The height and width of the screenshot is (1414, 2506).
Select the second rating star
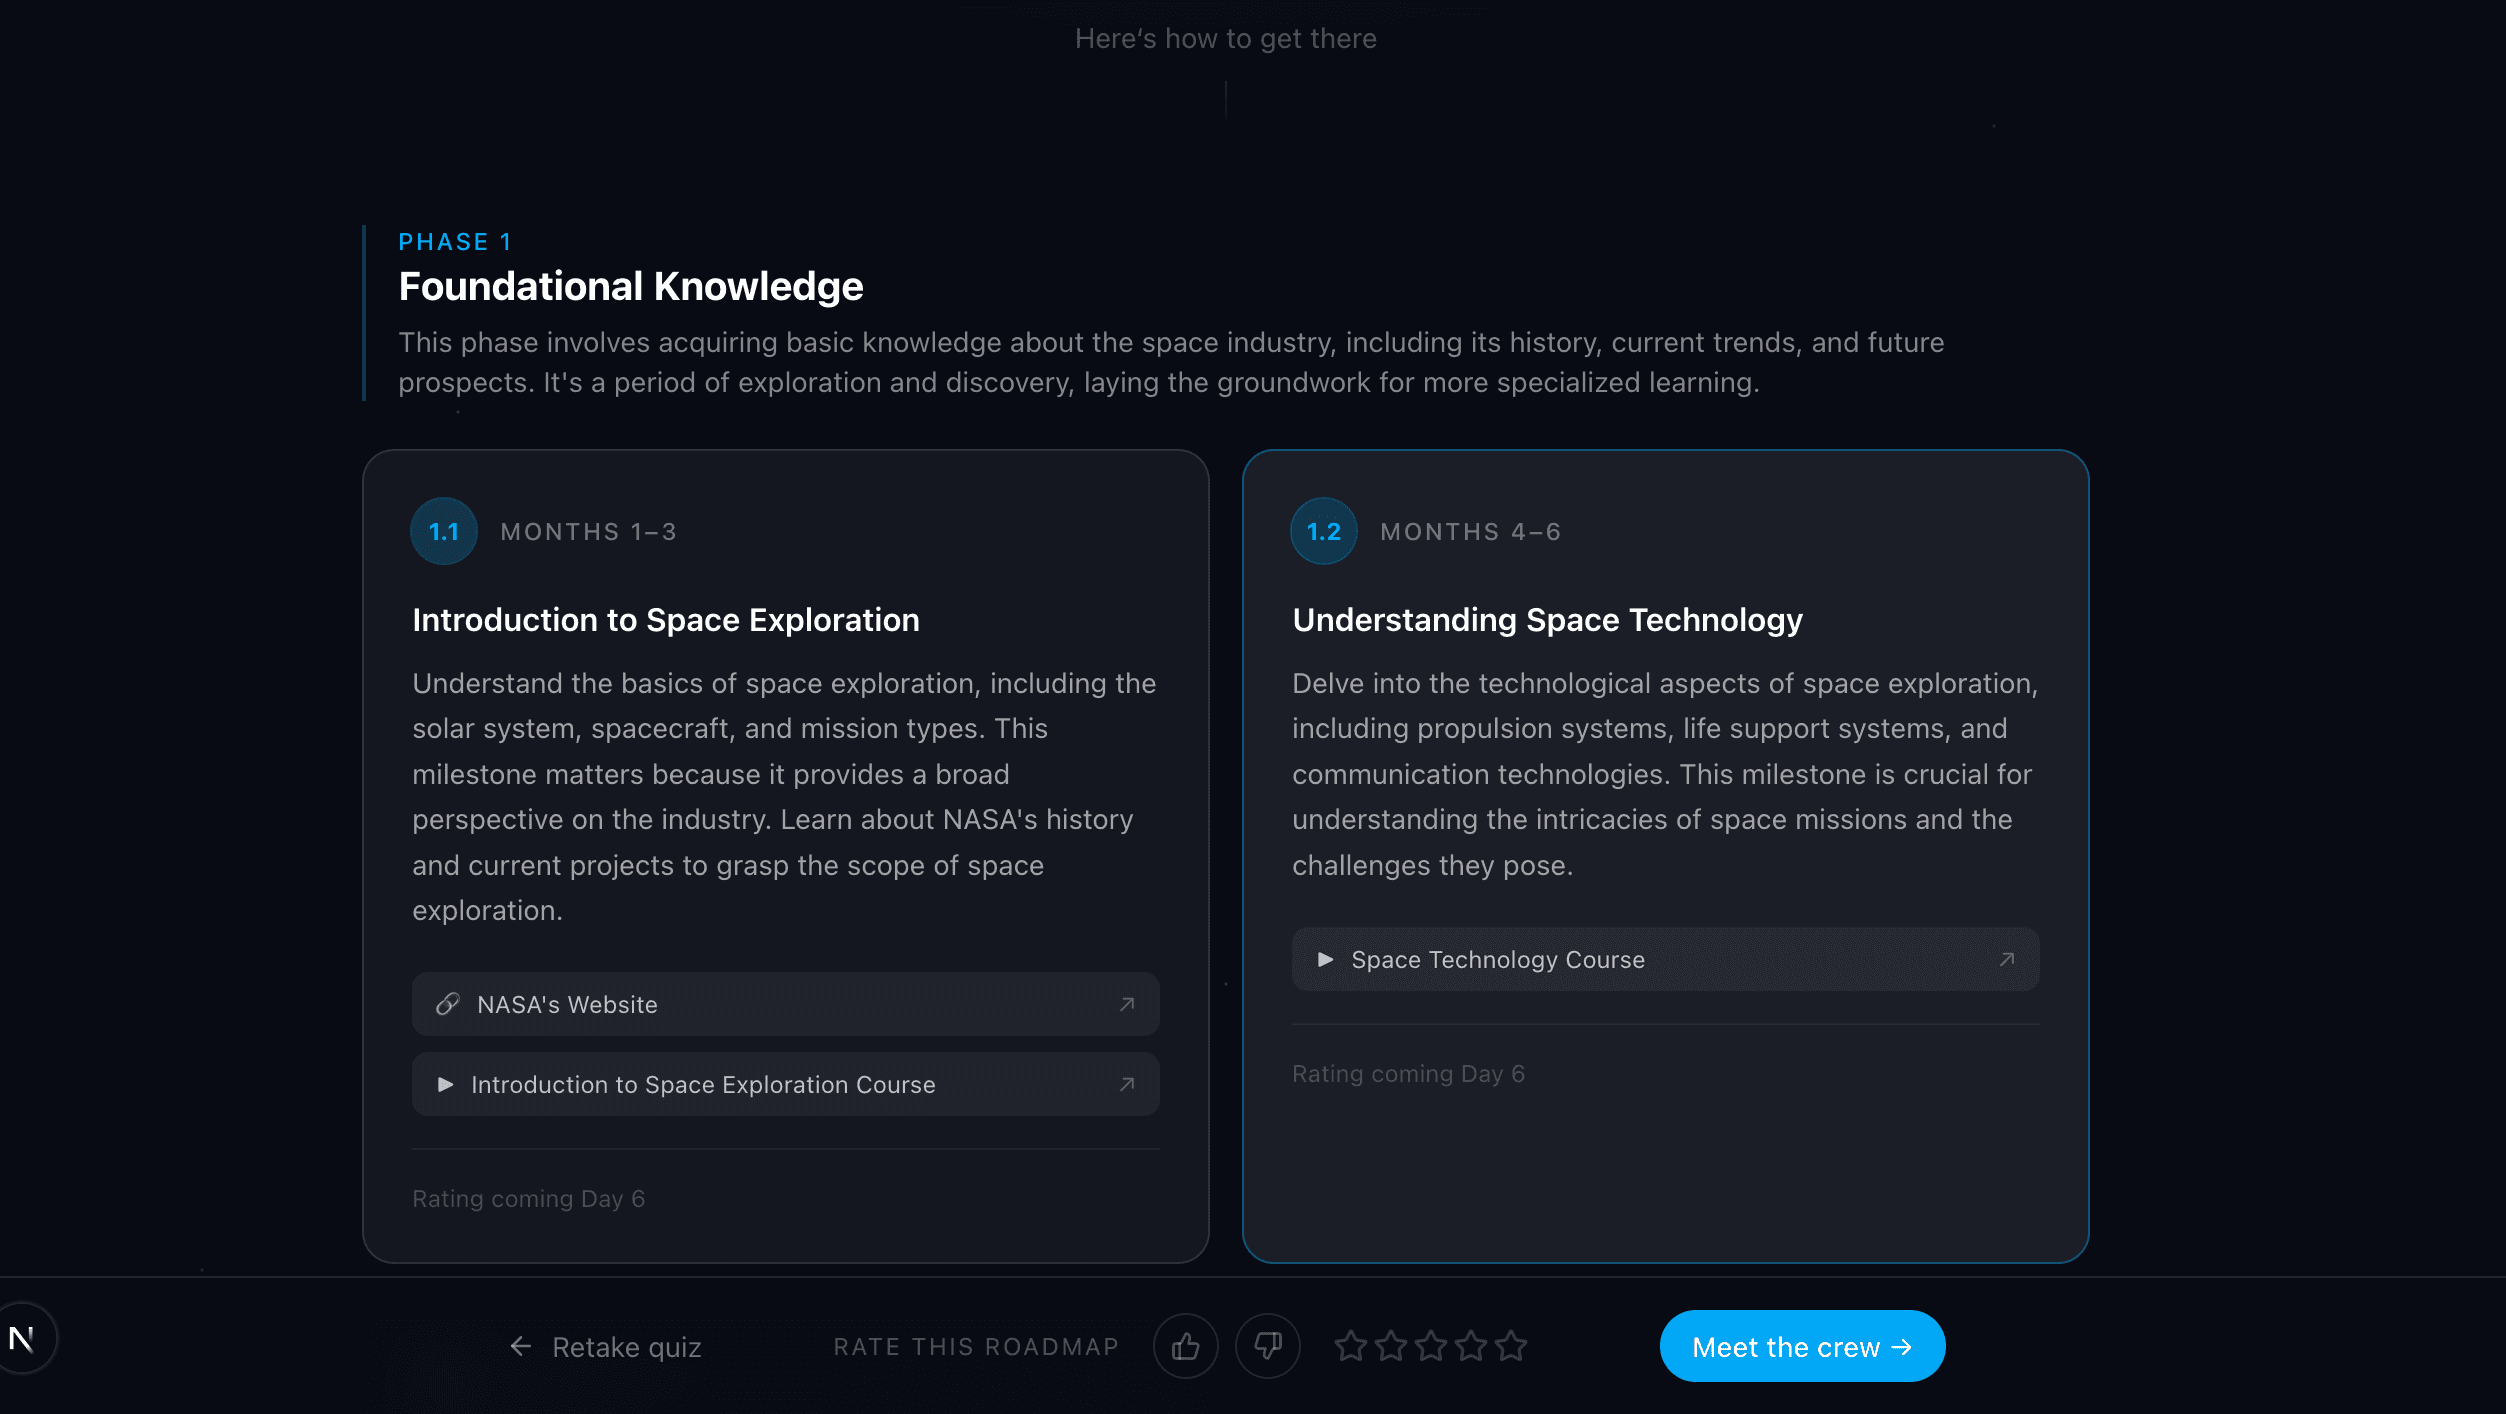(1390, 1346)
